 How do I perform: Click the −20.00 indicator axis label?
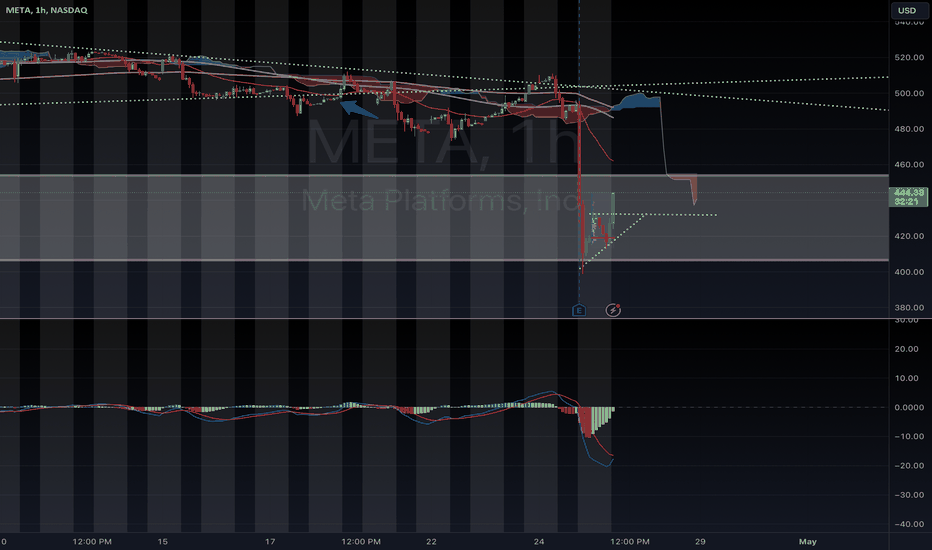point(909,466)
